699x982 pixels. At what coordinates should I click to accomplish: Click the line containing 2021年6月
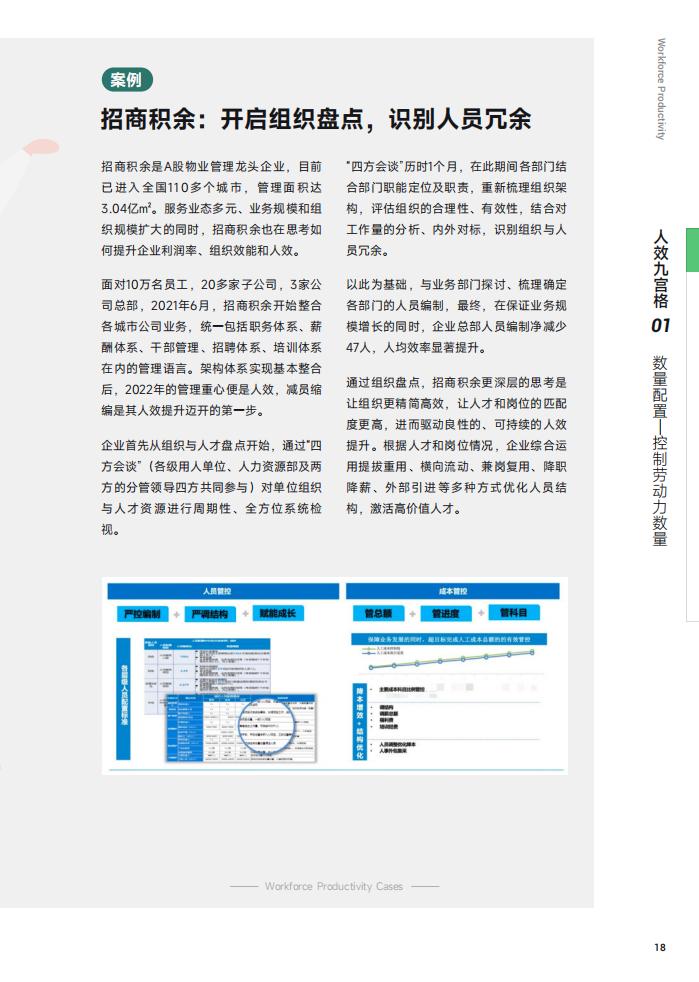[x=212, y=305]
